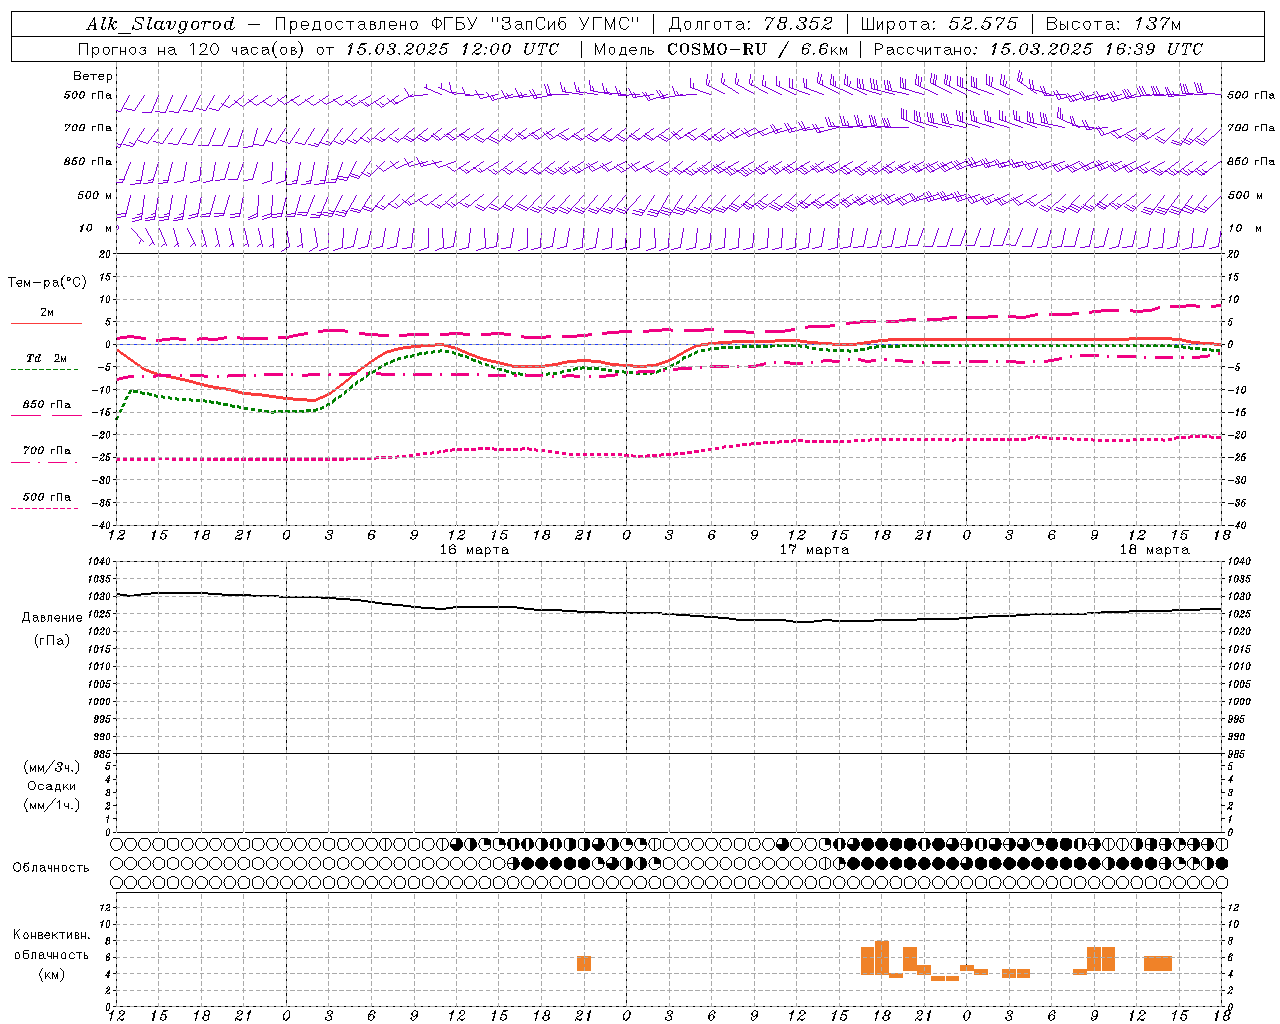Click the '18 марта' date label
The height and width of the screenshot is (1024, 1280).
coord(1154,549)
